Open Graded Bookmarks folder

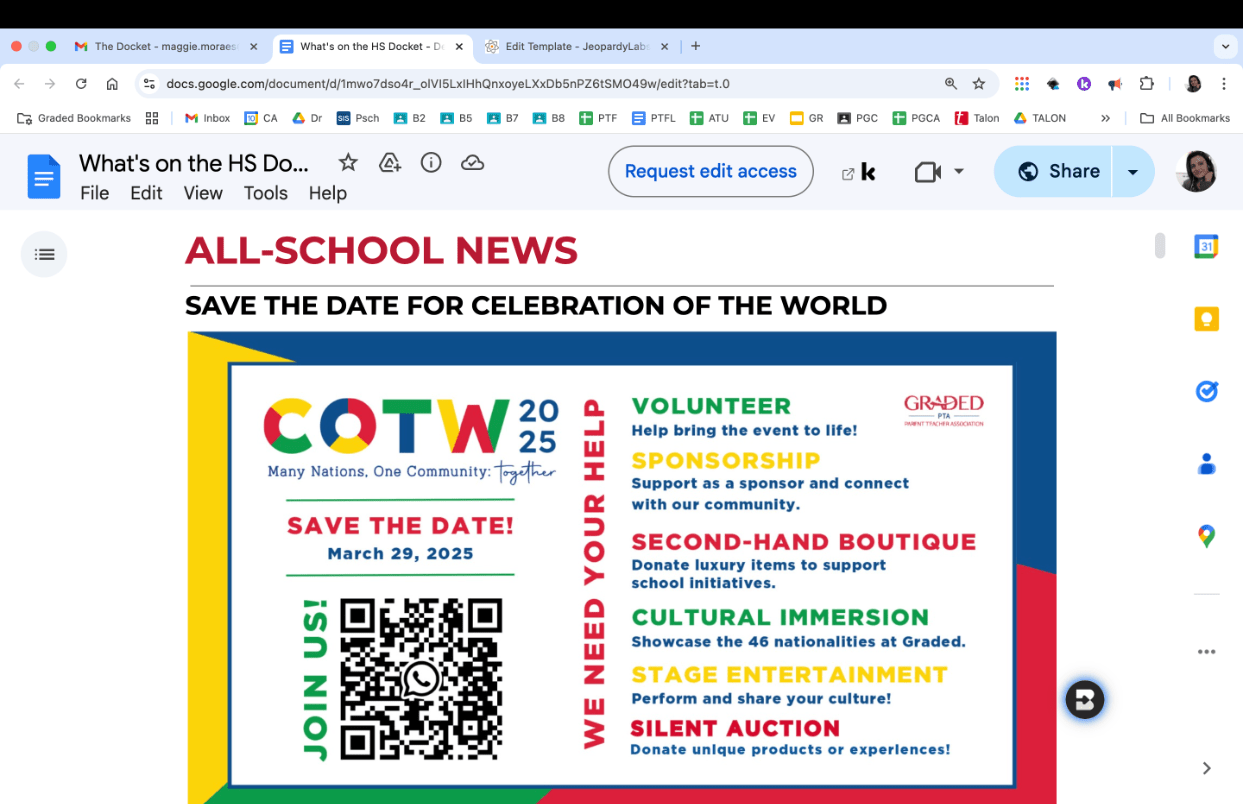[74, 118]
